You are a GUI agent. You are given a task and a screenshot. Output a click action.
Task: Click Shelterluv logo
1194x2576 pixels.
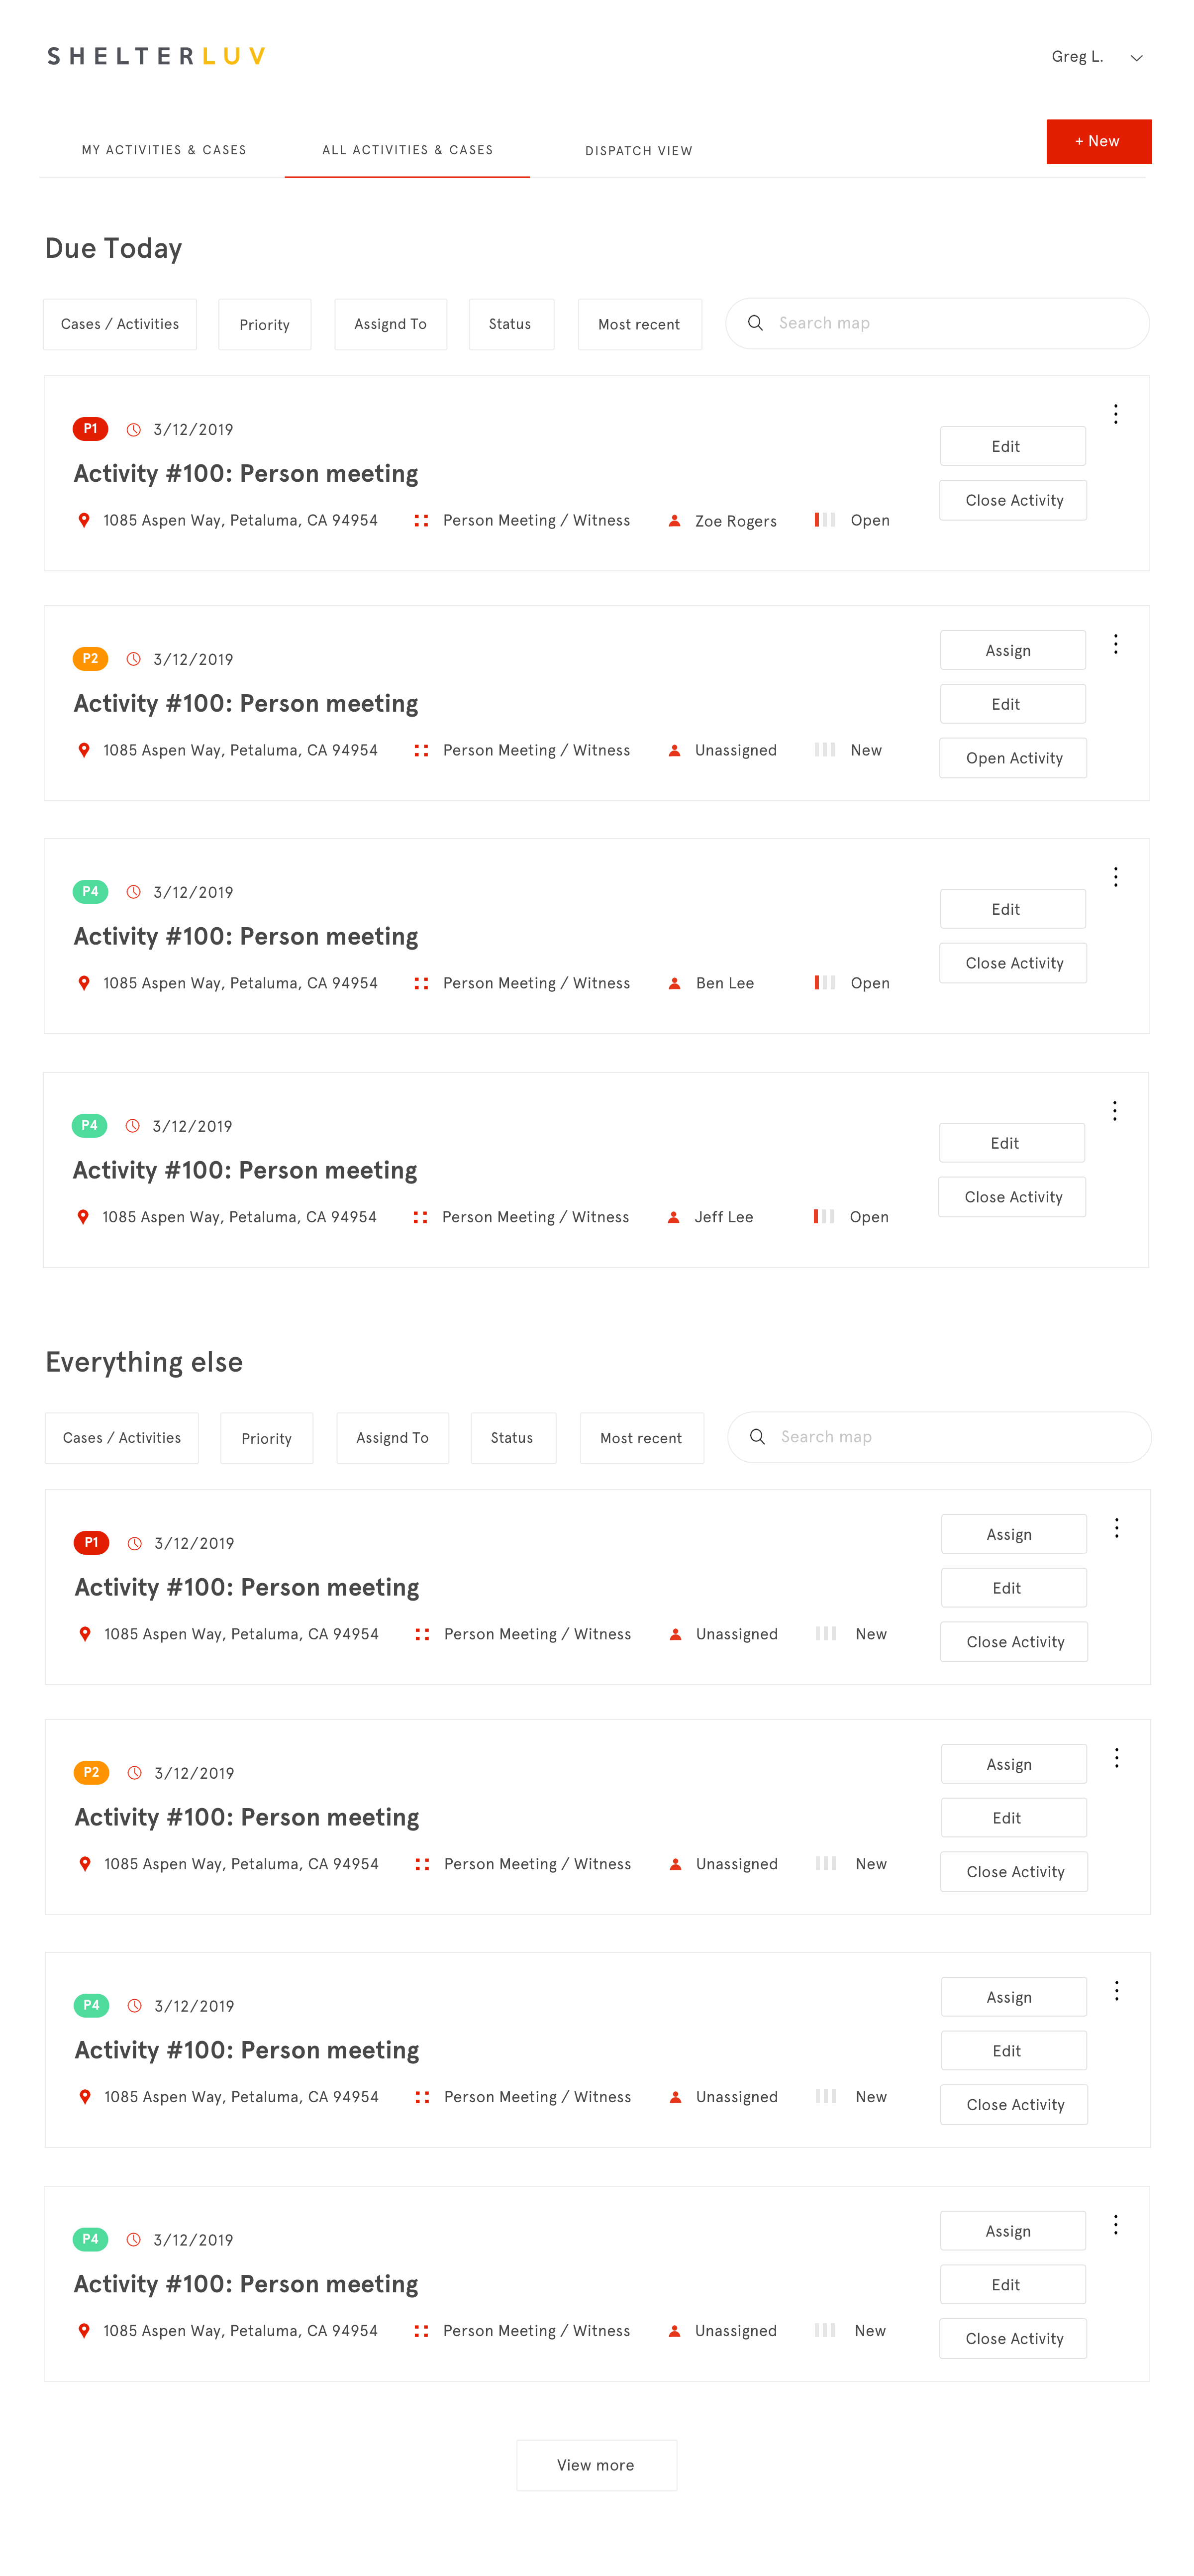click(x=157, y=56)
